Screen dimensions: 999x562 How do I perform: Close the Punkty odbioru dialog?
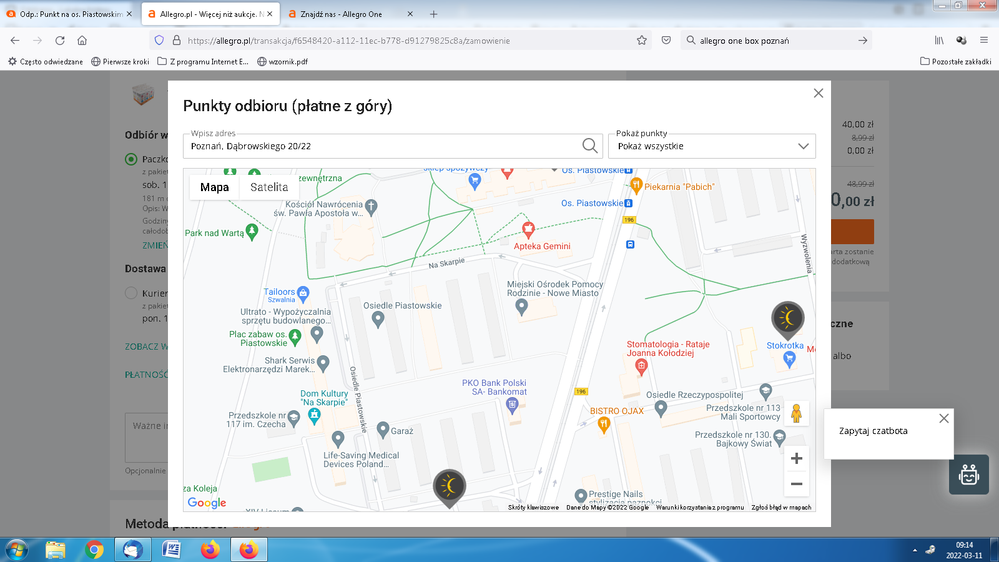click(818, 93)
